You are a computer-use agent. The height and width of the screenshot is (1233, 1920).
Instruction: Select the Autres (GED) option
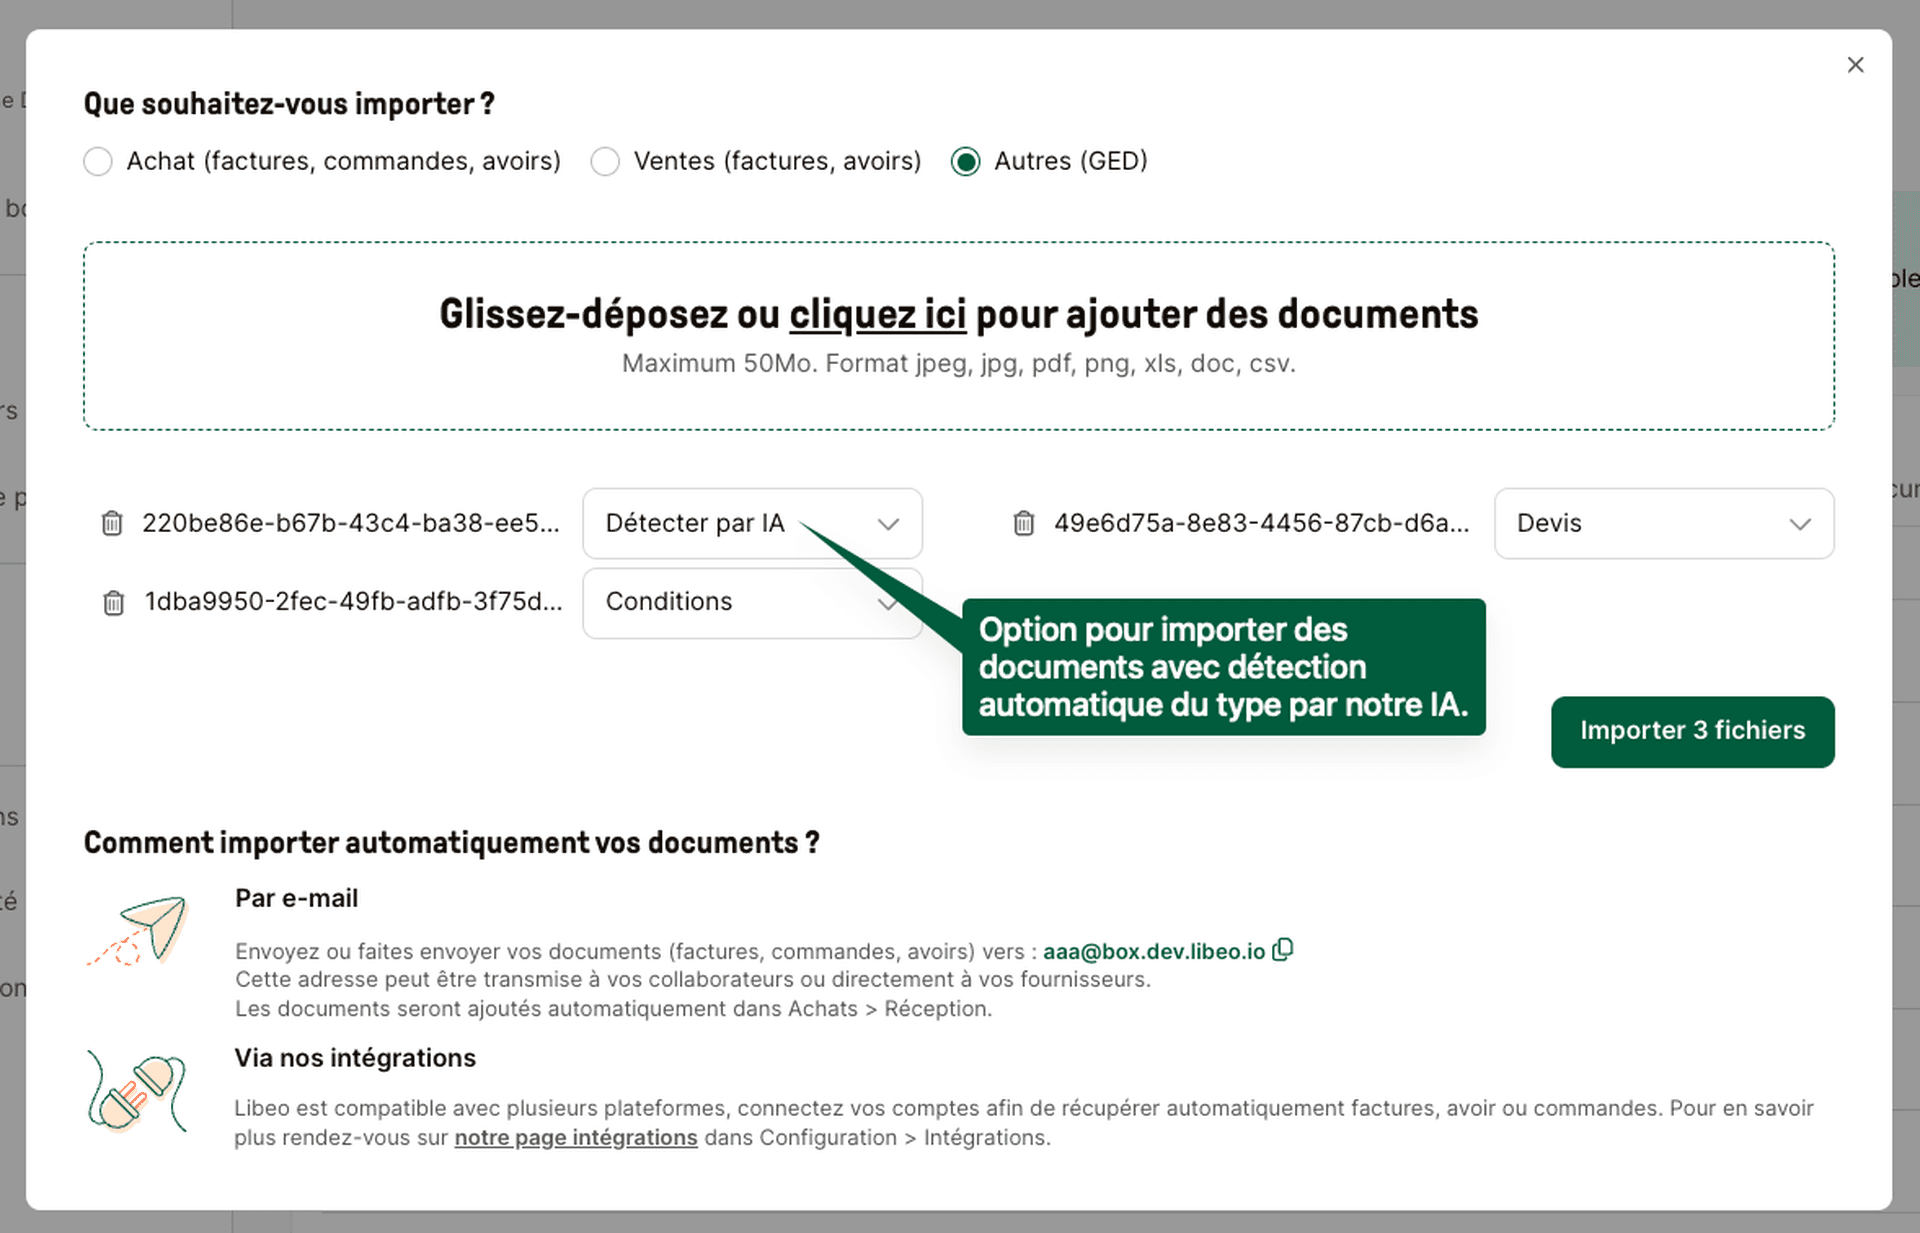click(965, 161)
